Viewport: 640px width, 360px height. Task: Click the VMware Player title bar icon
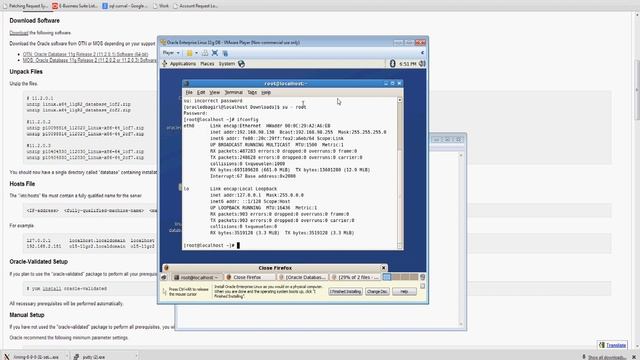(163, 42)
